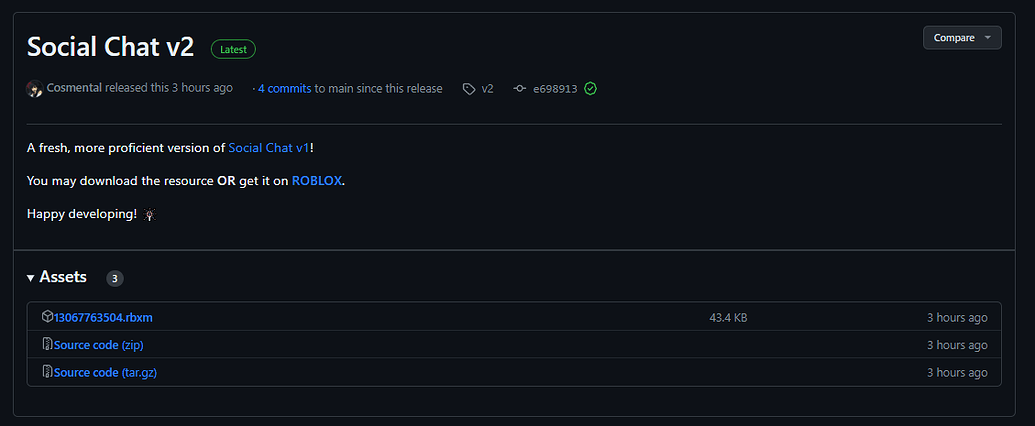
Task: Click the package icon next to 13067763504.rbxm
Action: click(47, 317)
